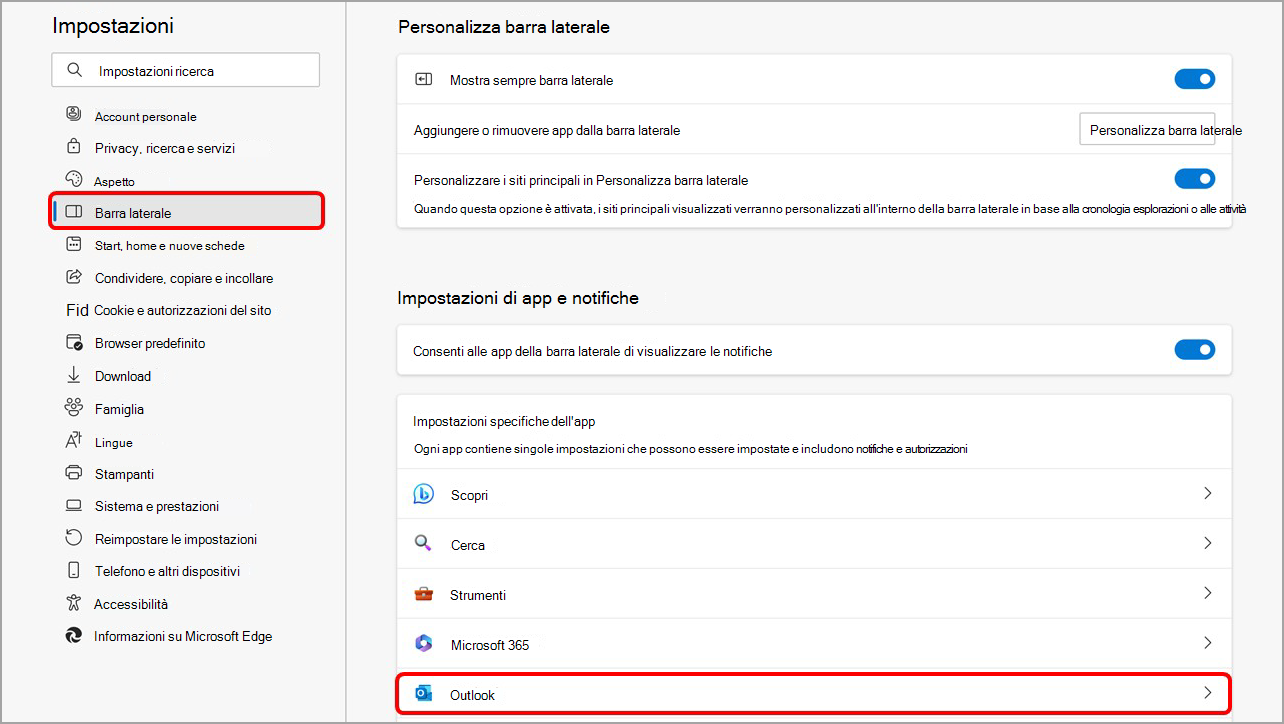The height and width of the screenshot is (724, 1284).
Task: Click the Accessibilità figure icon
Action: 72,603
